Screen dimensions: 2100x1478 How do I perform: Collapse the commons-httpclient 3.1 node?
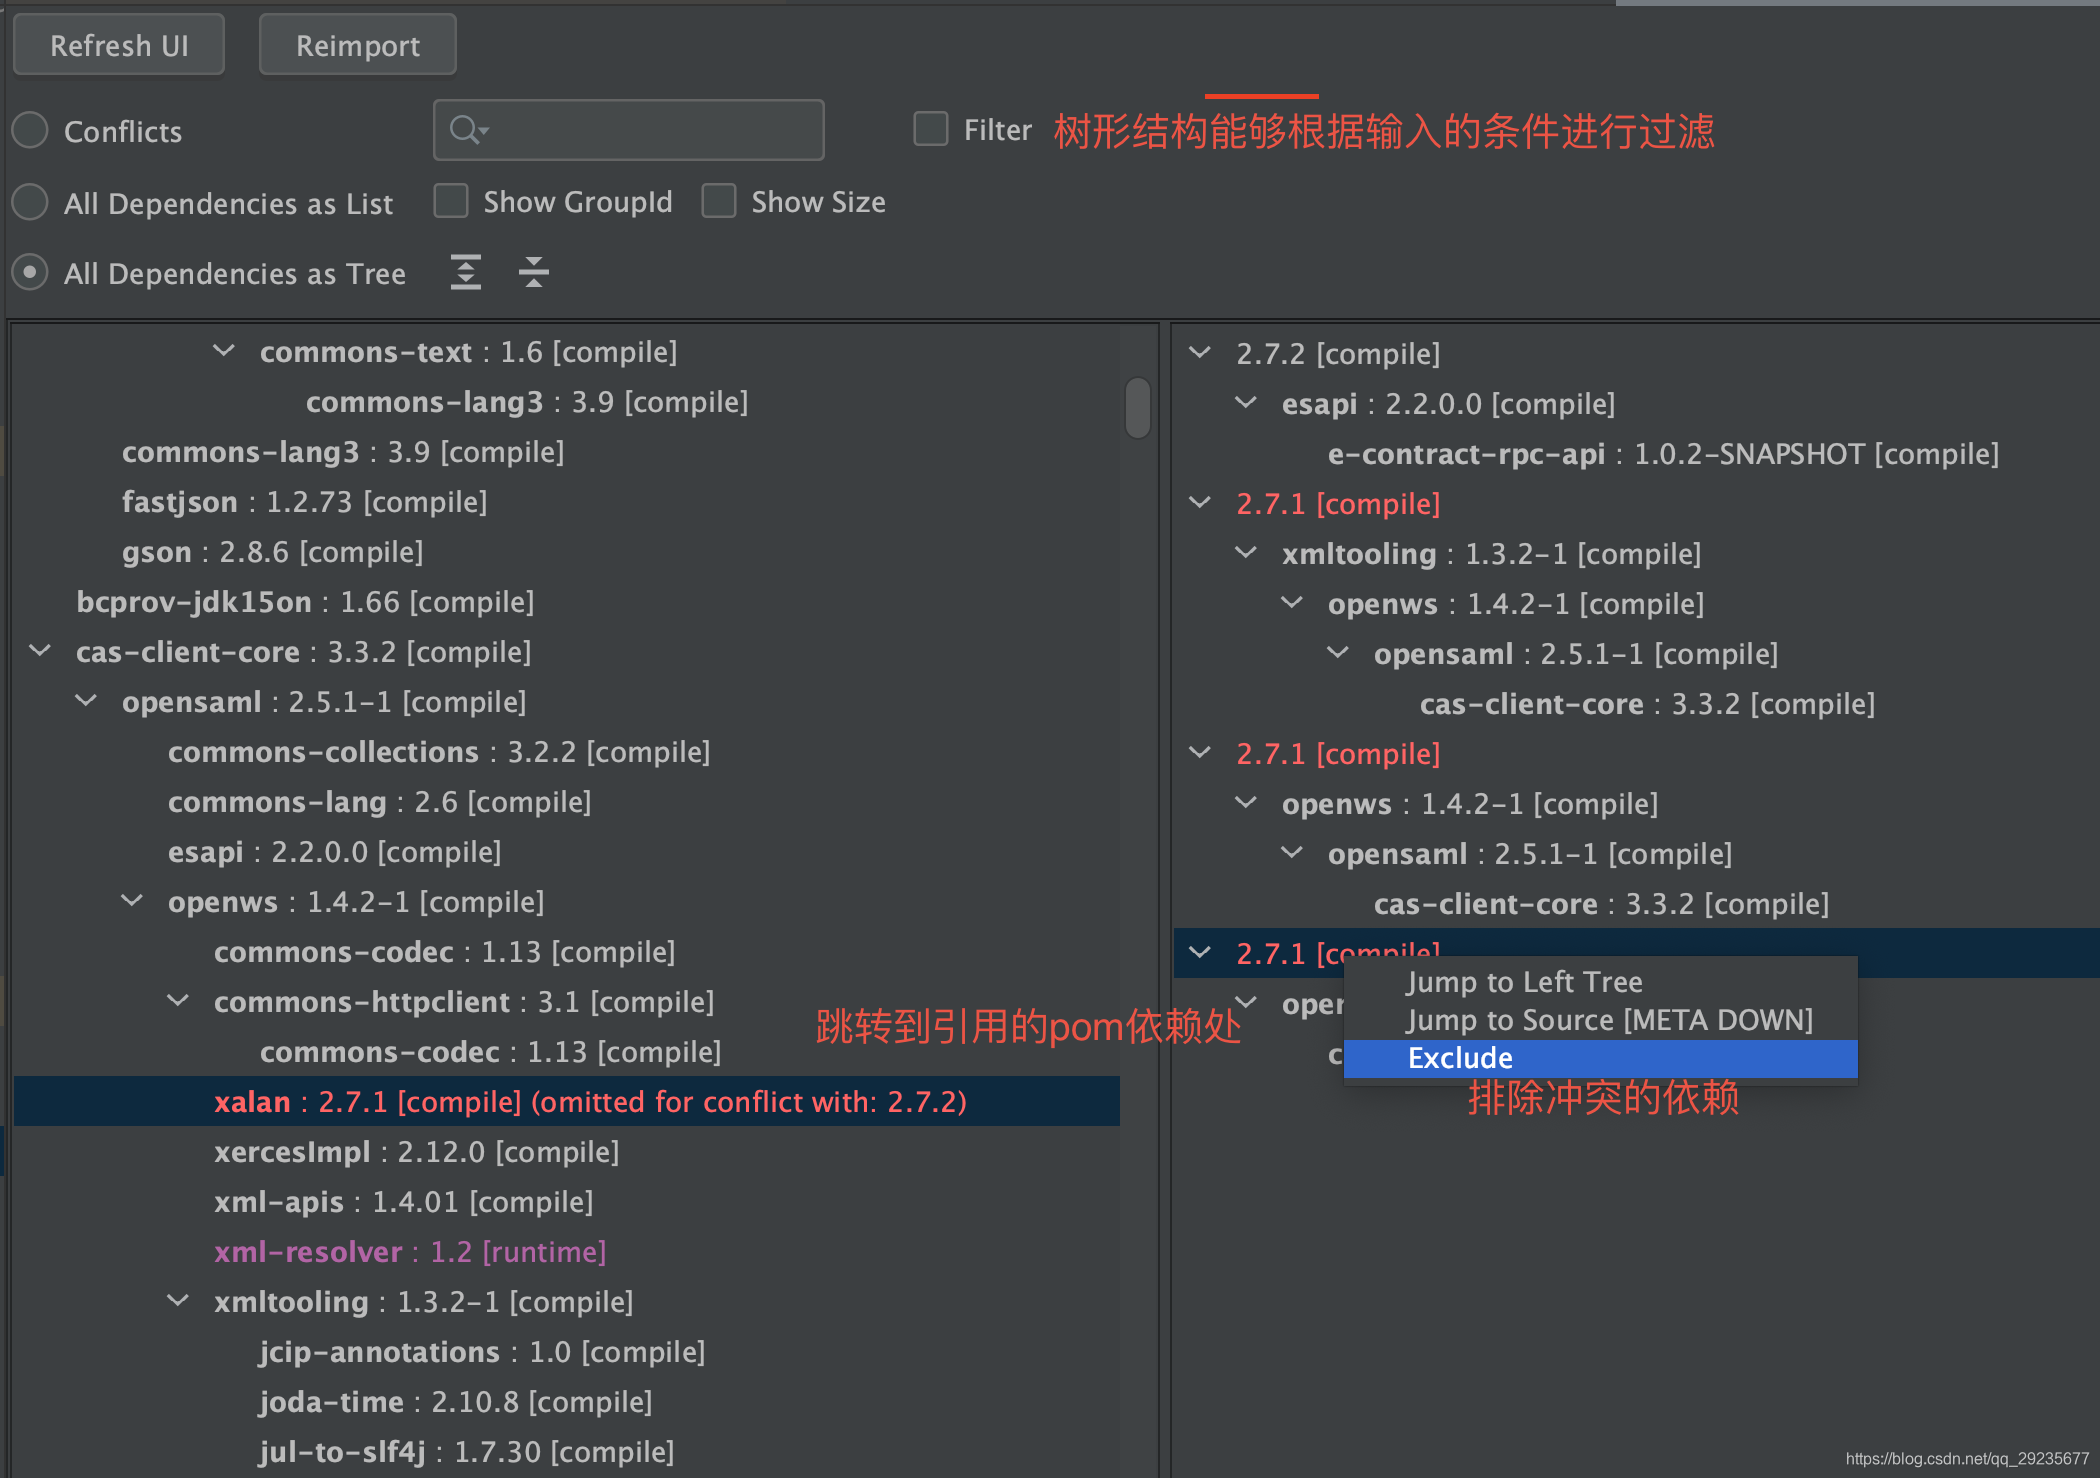tap(178, 1001)
